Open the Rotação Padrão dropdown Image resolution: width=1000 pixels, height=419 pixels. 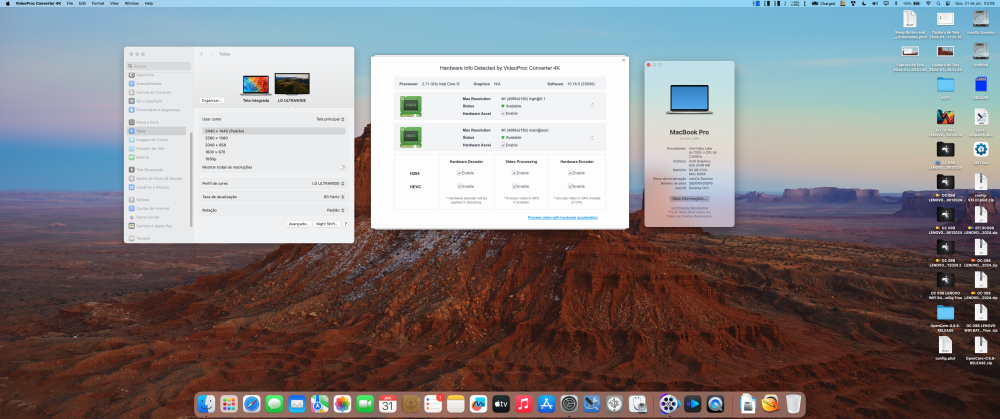(335, 210)
